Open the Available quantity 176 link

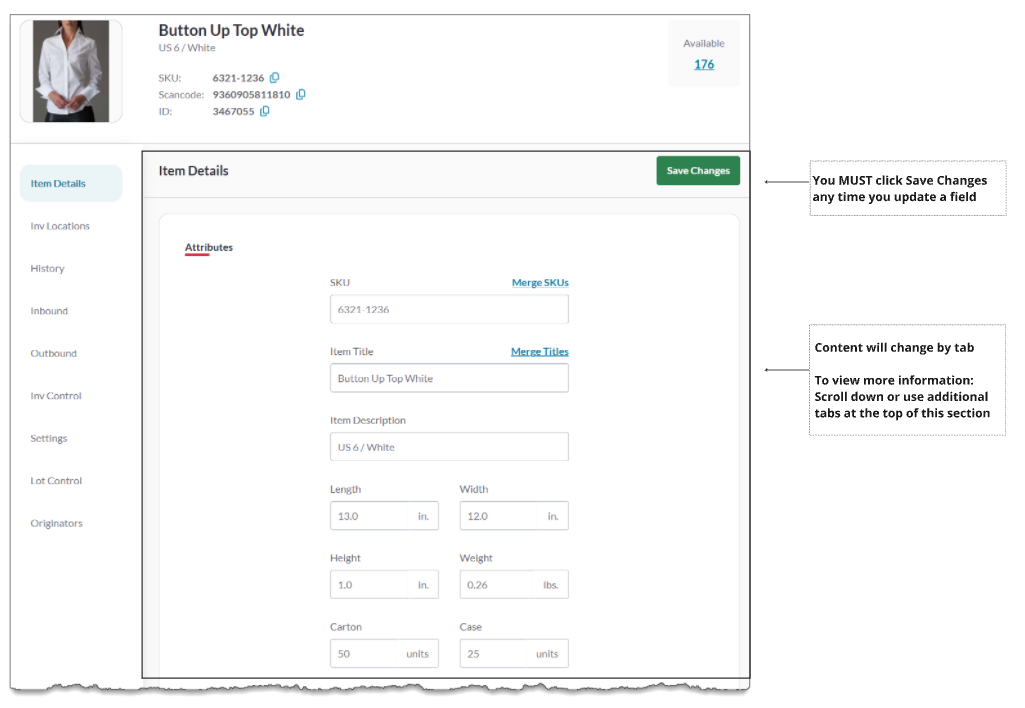pyautogui.click(x=704, y=64)
